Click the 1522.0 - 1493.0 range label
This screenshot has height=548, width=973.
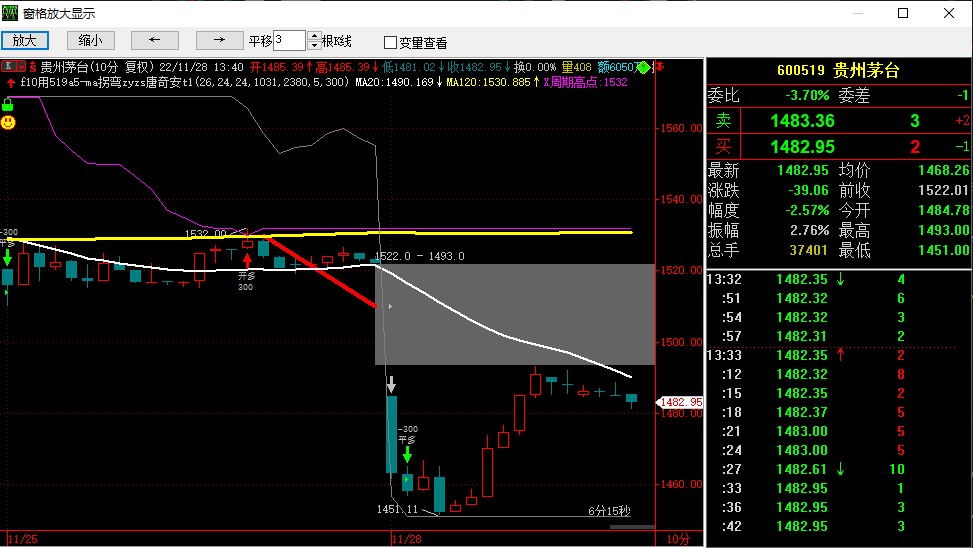click(419, 256)
